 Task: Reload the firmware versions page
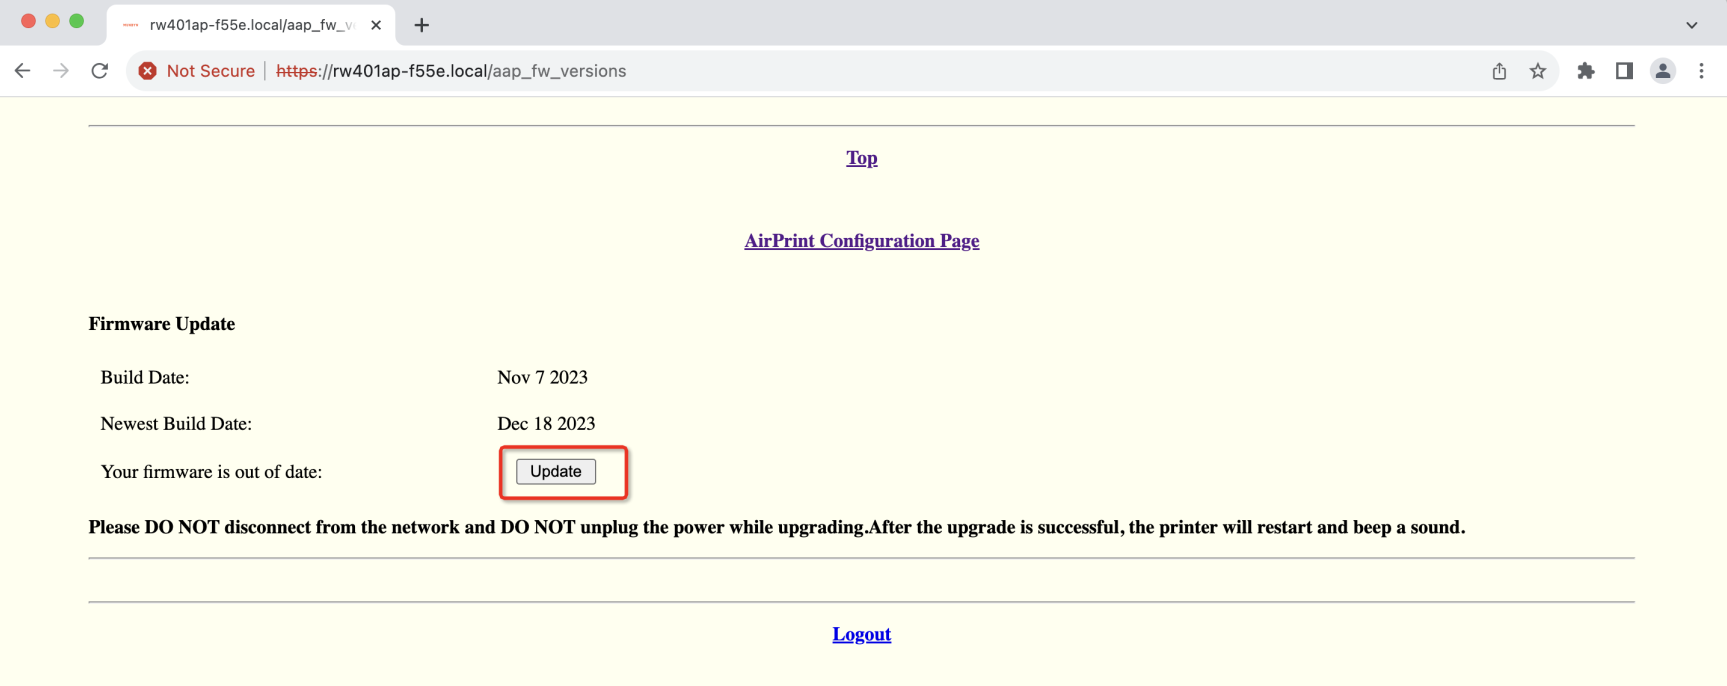99,71
